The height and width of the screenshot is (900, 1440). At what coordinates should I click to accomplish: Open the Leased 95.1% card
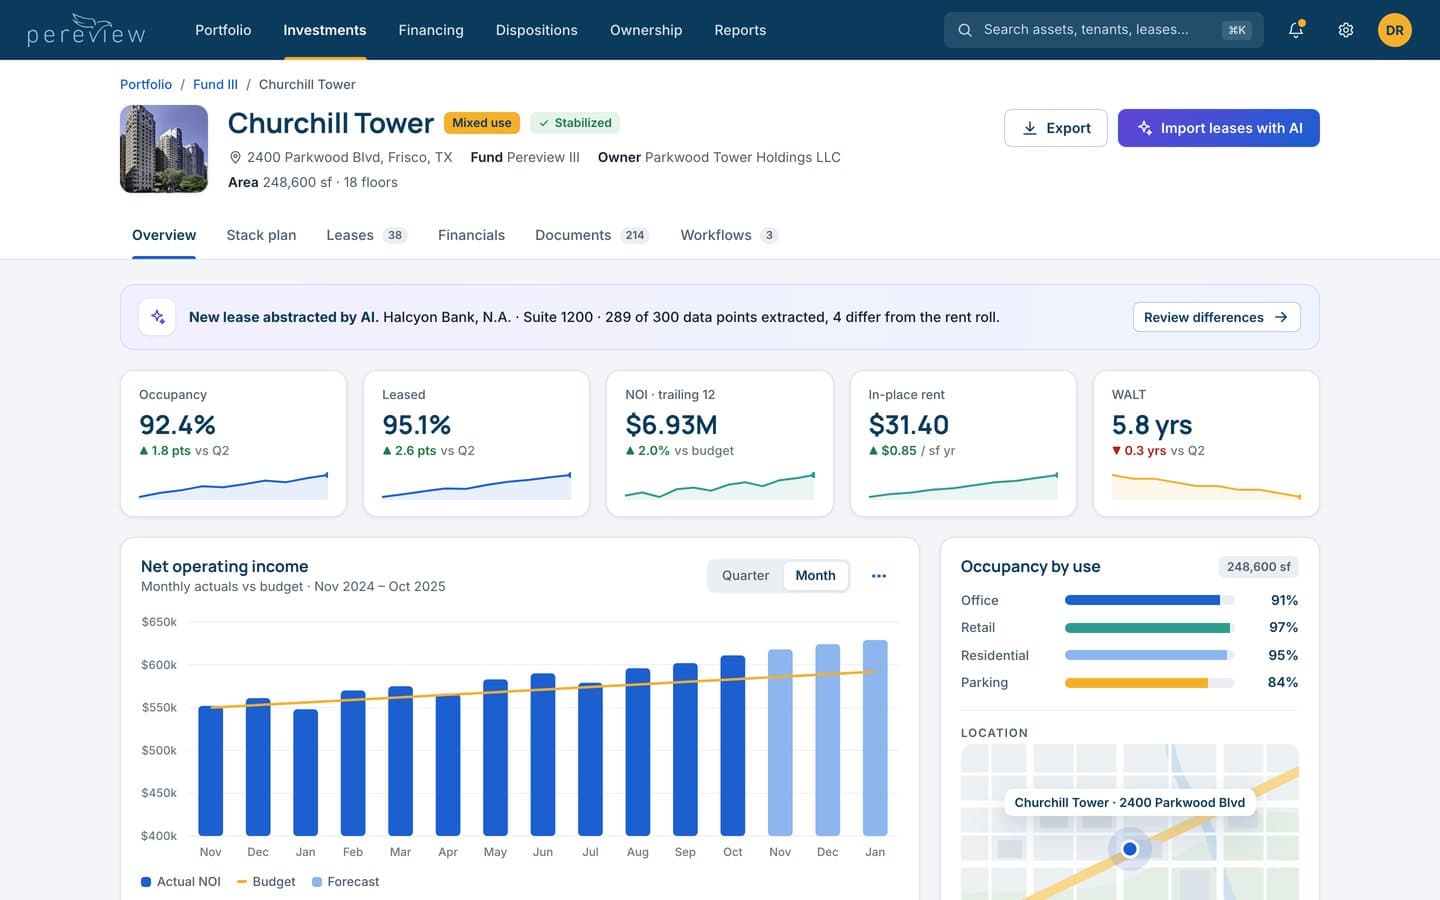point(476,444)
